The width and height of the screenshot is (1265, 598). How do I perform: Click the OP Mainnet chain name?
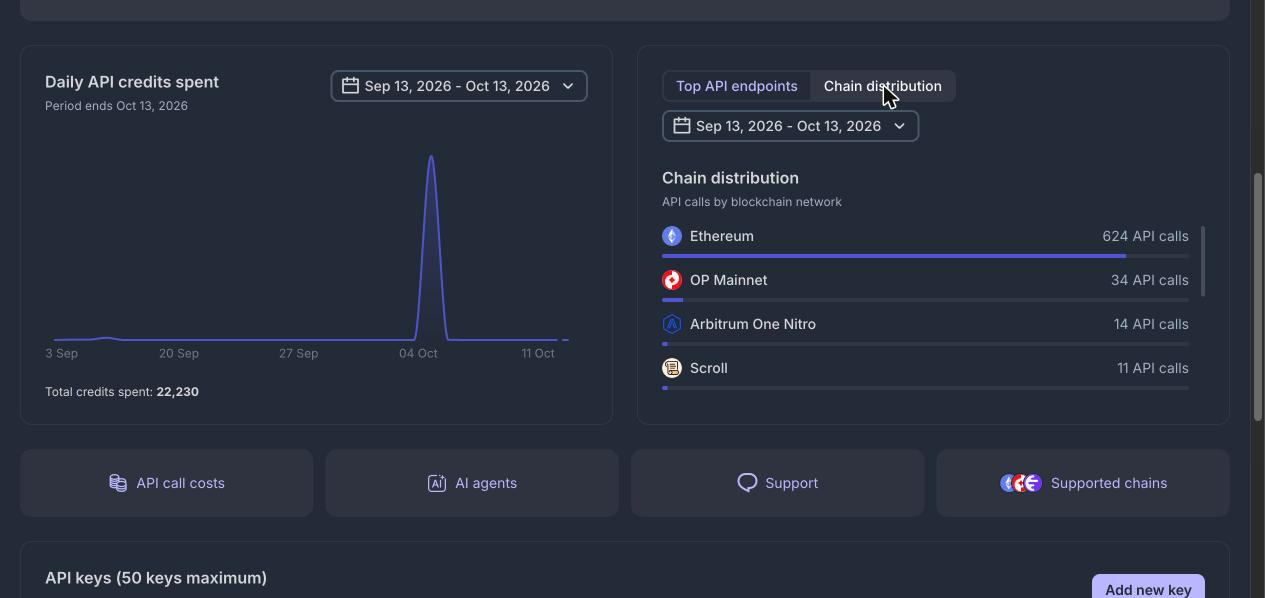729,280
